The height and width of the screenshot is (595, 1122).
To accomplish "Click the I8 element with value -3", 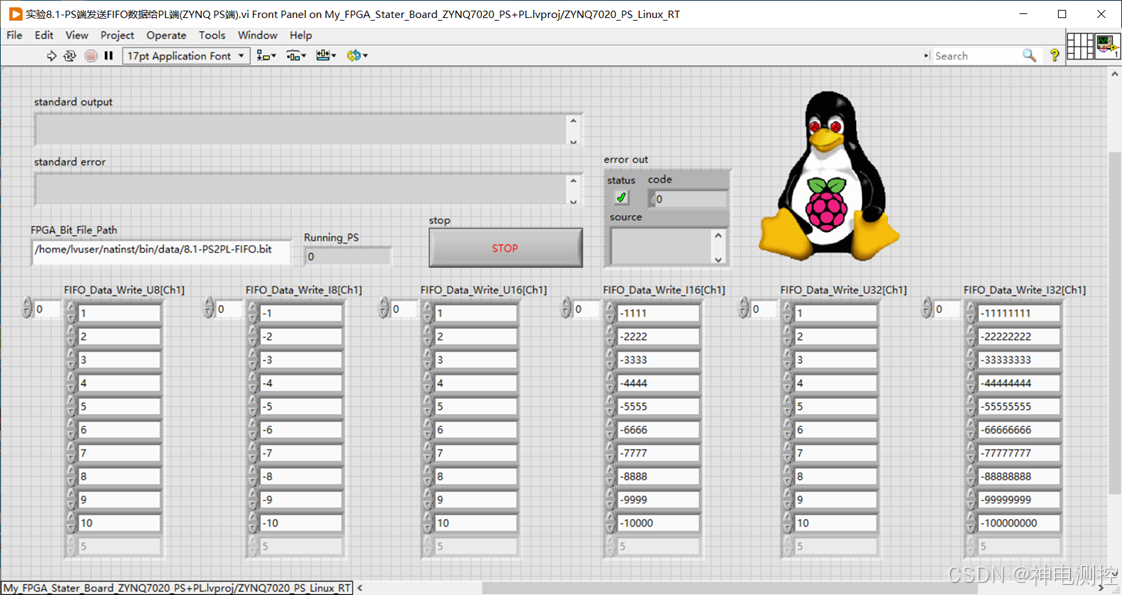I will pos(301,360).
